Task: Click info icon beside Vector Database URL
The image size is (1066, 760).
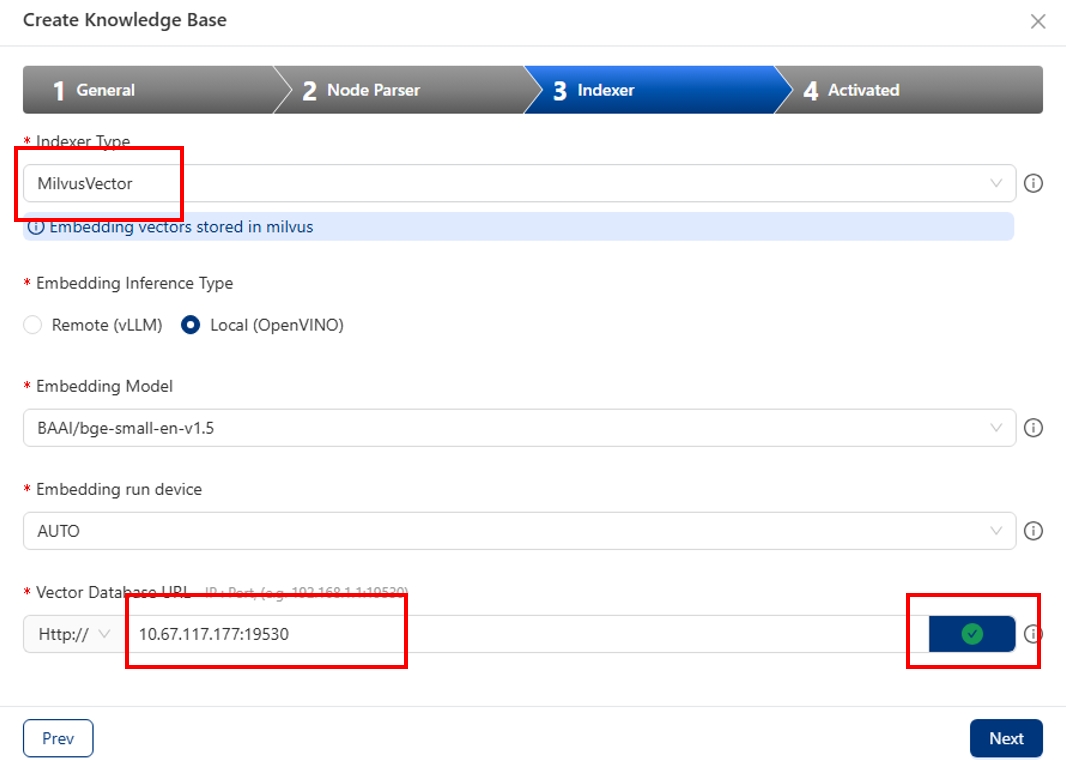Action: click(x=1034, y=634)
